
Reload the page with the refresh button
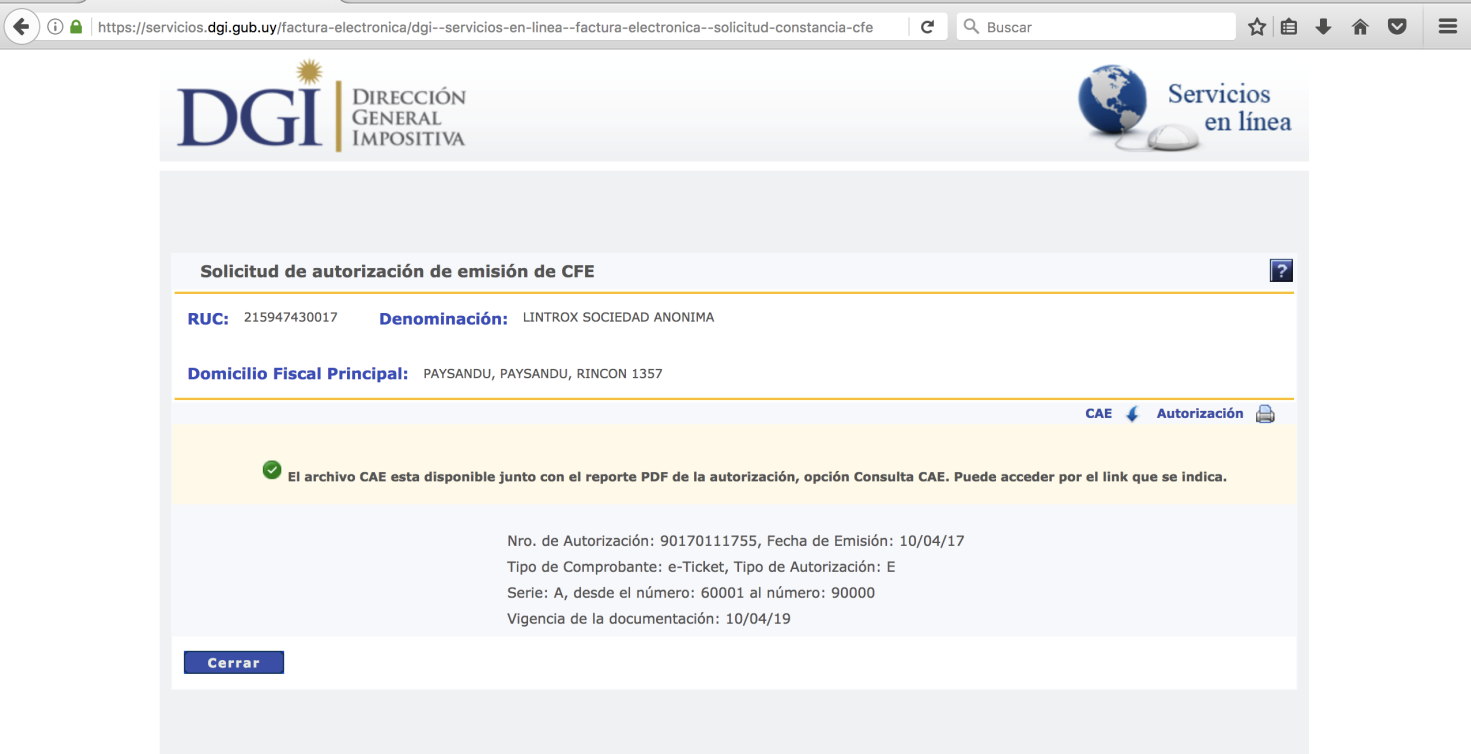pos(927,27)
